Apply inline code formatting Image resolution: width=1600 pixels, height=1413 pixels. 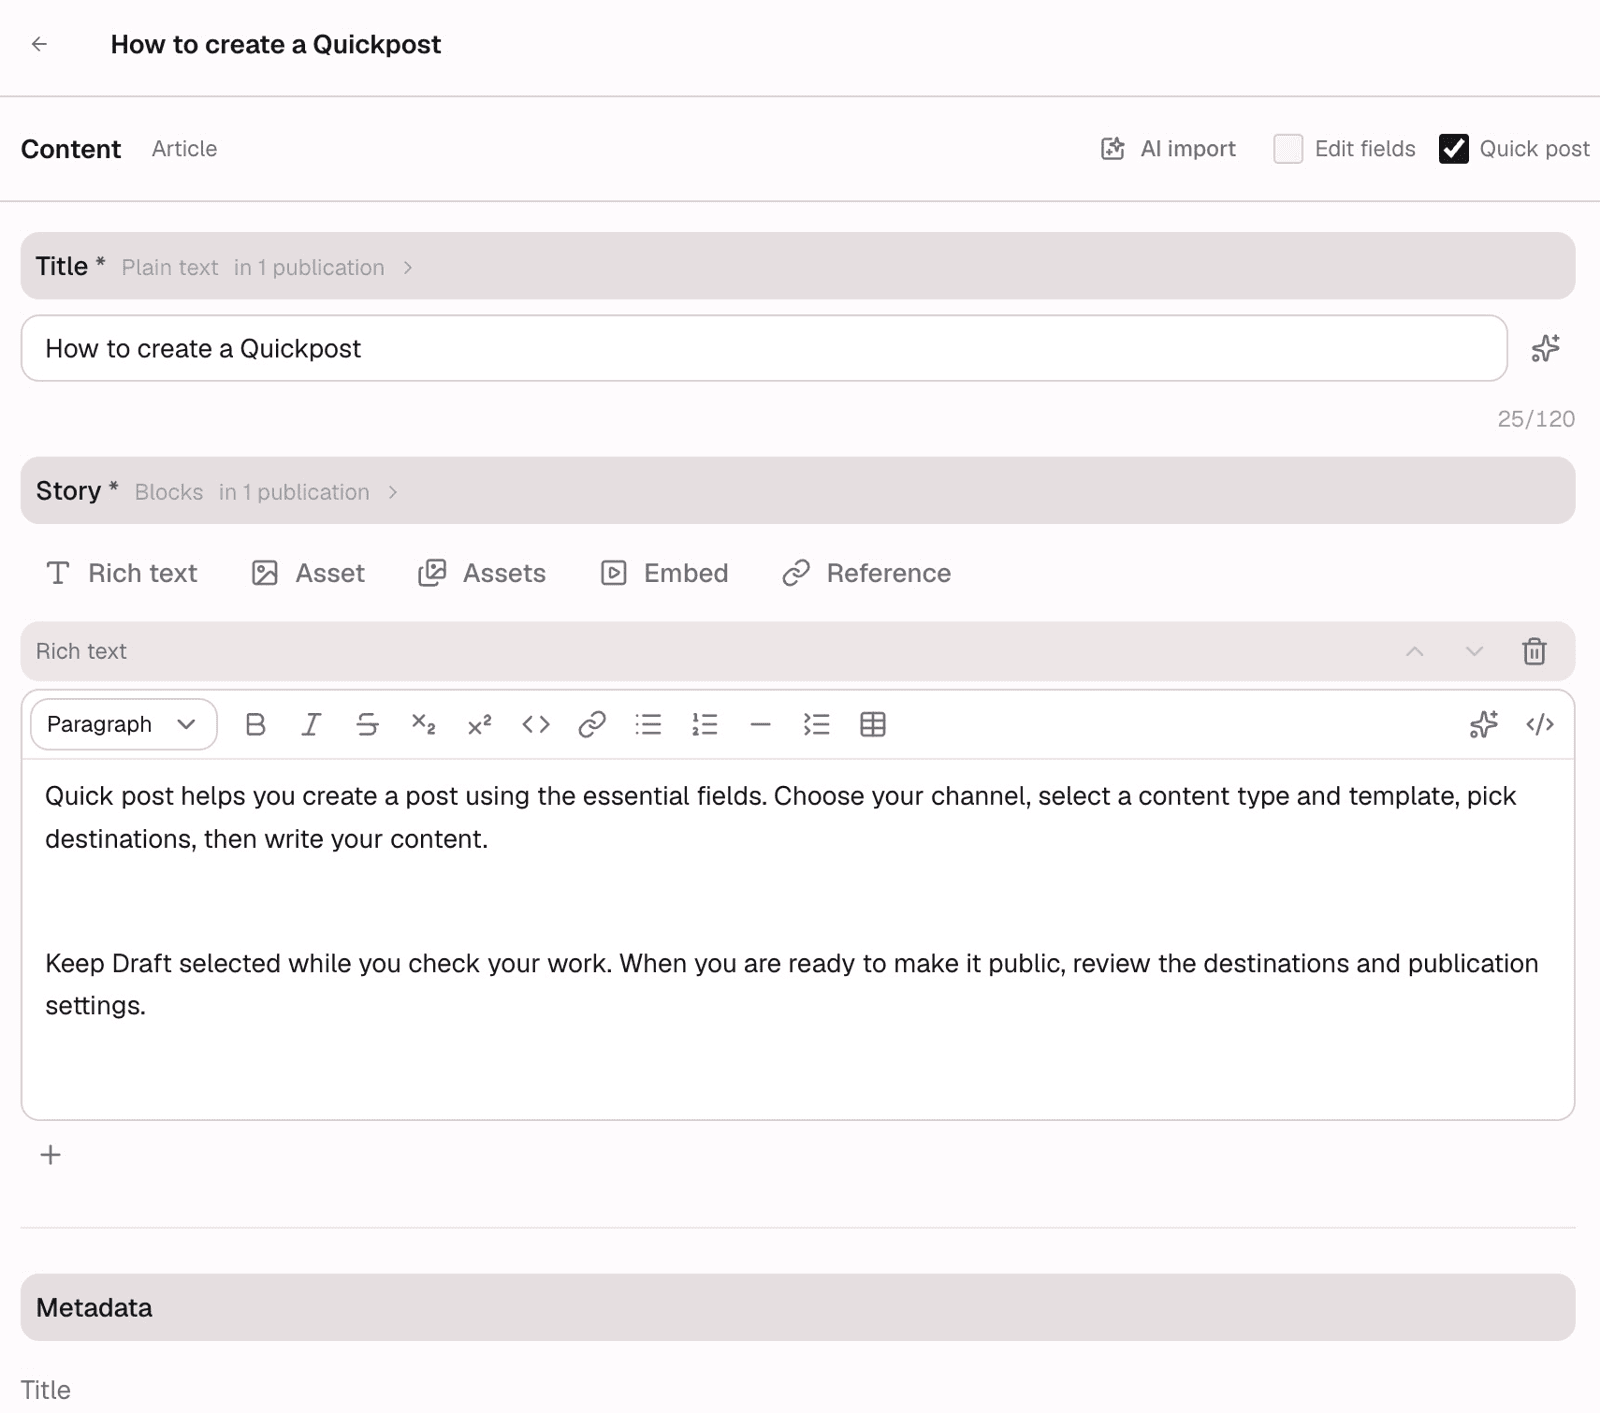(x=536, y=724)
